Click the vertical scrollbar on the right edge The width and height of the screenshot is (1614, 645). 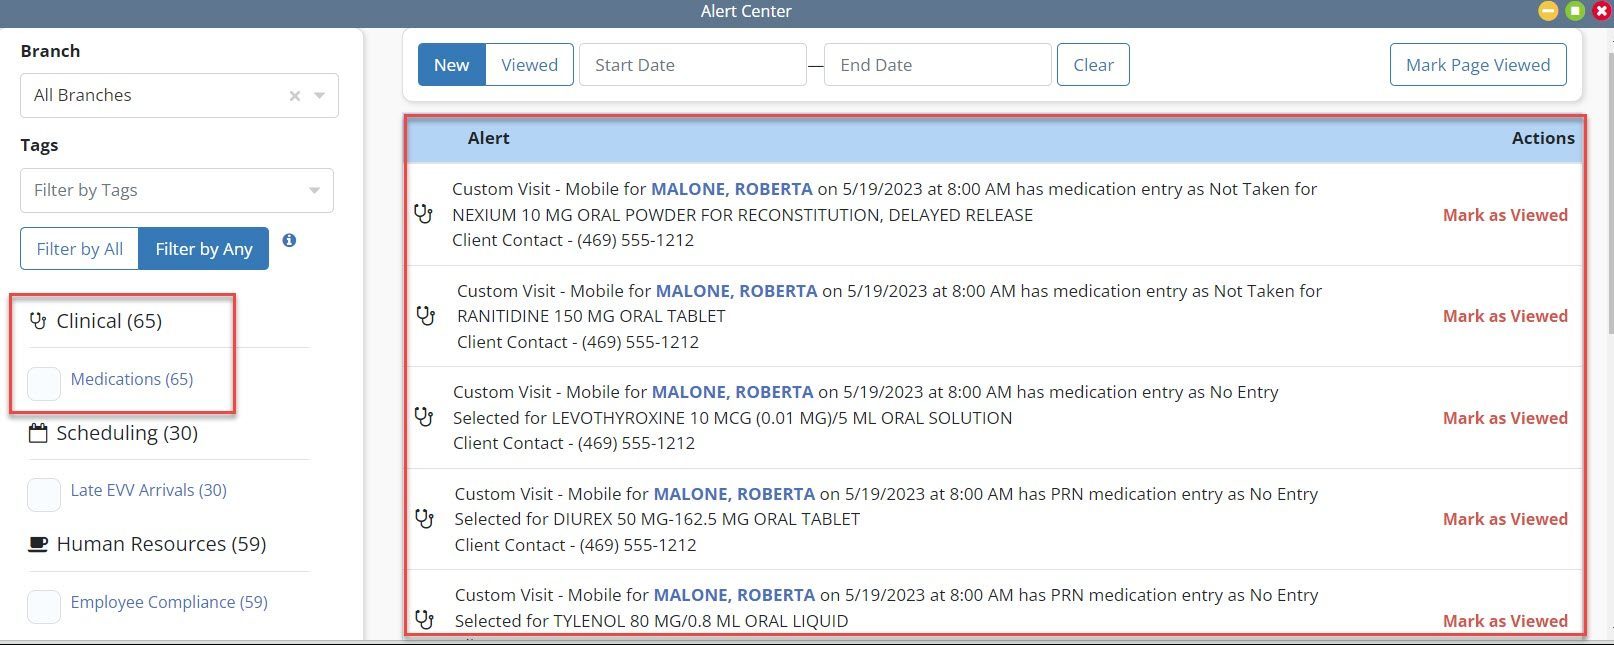(1607, 200)
